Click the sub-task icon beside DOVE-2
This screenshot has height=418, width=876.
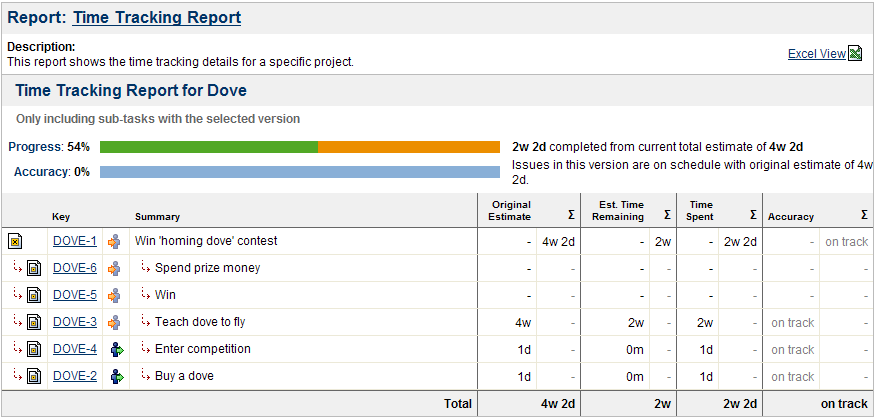pos(33,376)
